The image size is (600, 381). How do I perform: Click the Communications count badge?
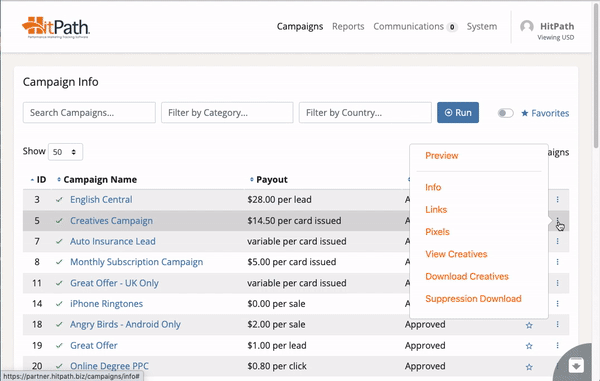(452, 27)
